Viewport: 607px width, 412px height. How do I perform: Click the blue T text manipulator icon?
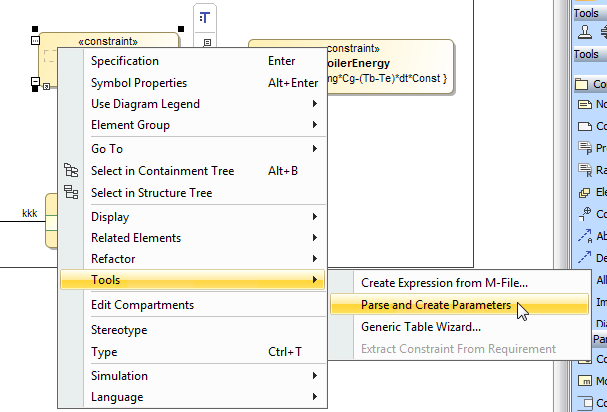pyautogui.click(x=205, y=18)
